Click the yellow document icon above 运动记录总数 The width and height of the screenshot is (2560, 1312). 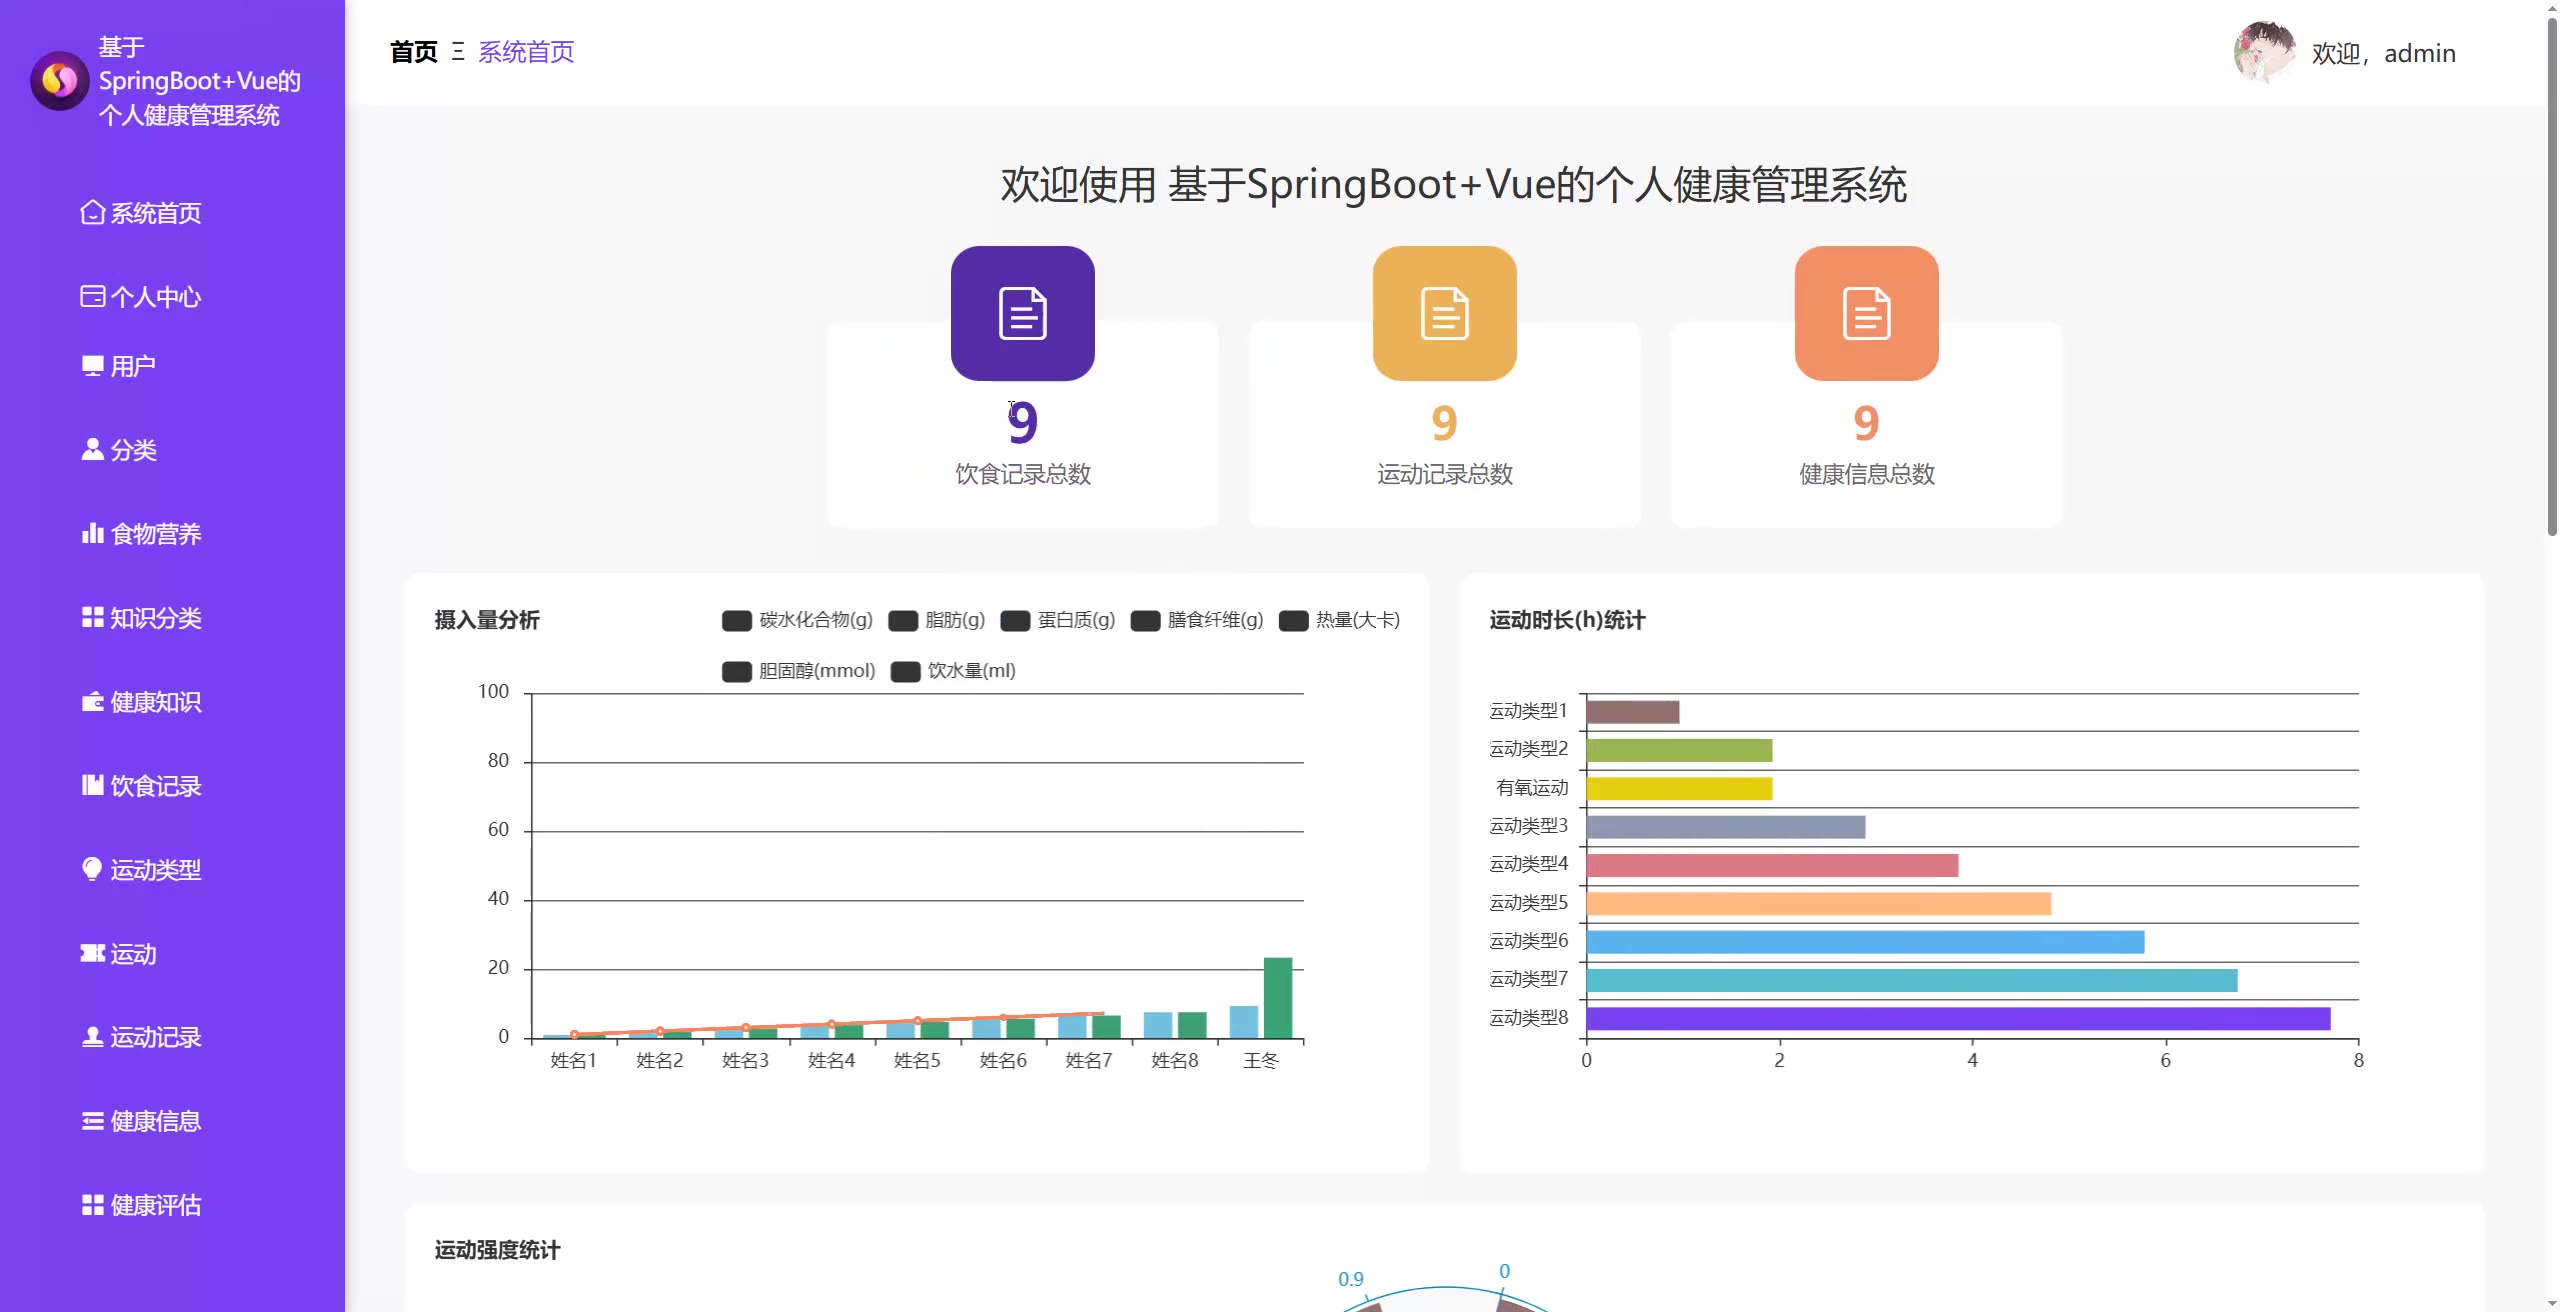pos(1444,314)
